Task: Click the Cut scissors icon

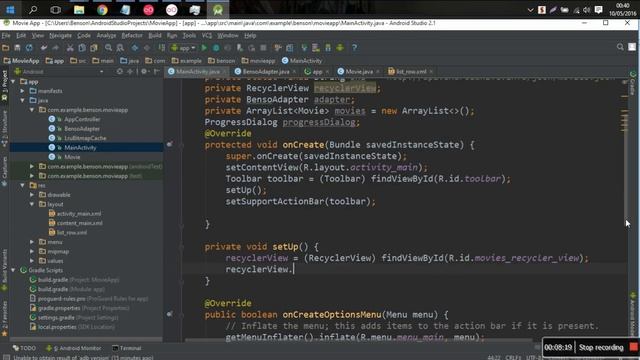Action: coord(70,48)
